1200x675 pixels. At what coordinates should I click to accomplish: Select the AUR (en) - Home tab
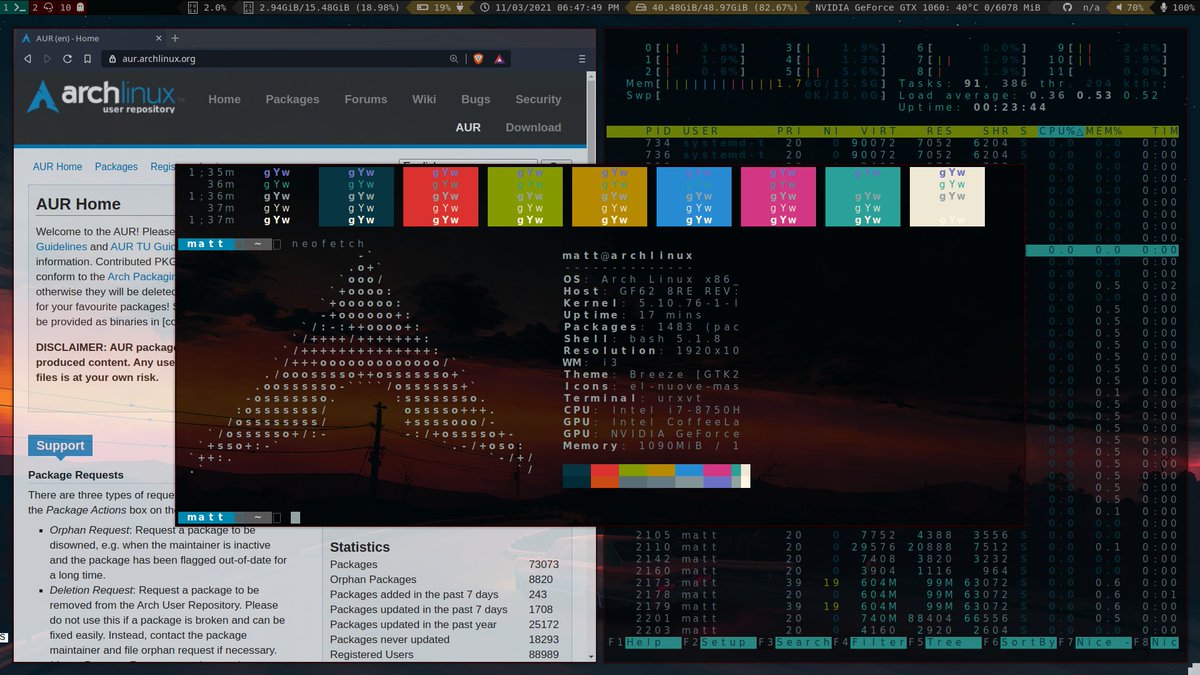[x=90, y=38]
